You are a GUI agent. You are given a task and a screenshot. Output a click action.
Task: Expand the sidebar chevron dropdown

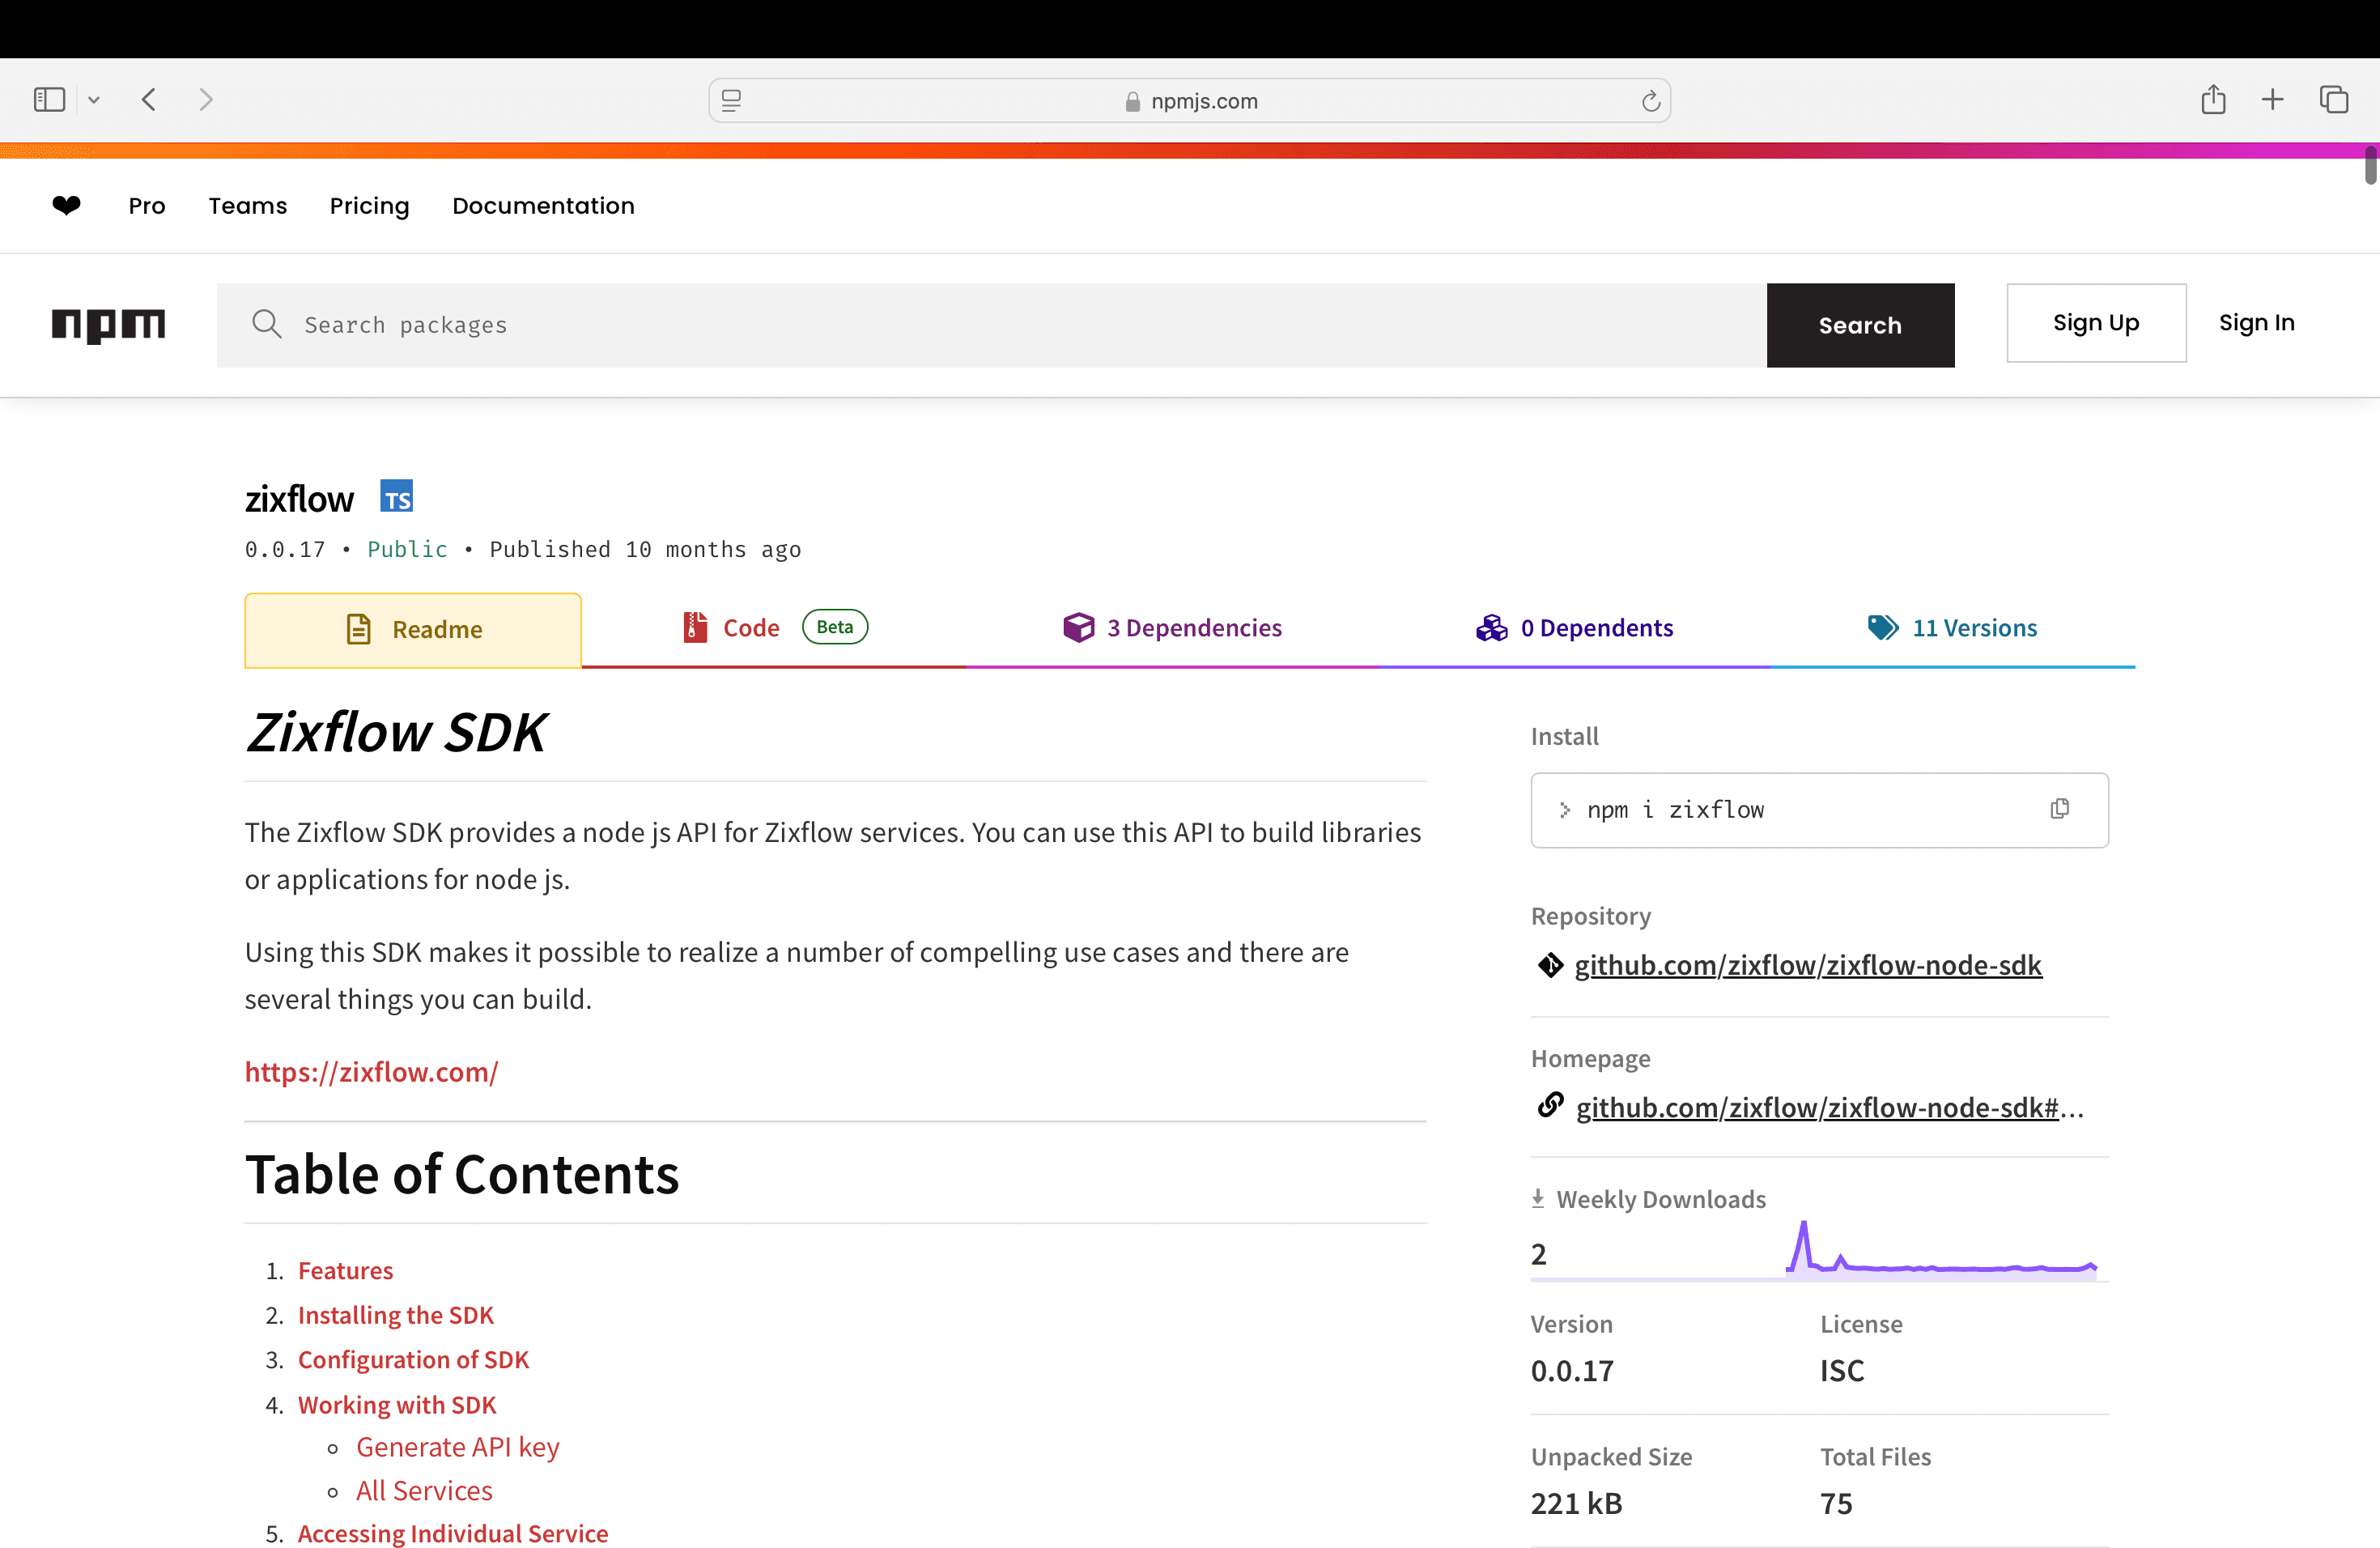pos(94,99)
